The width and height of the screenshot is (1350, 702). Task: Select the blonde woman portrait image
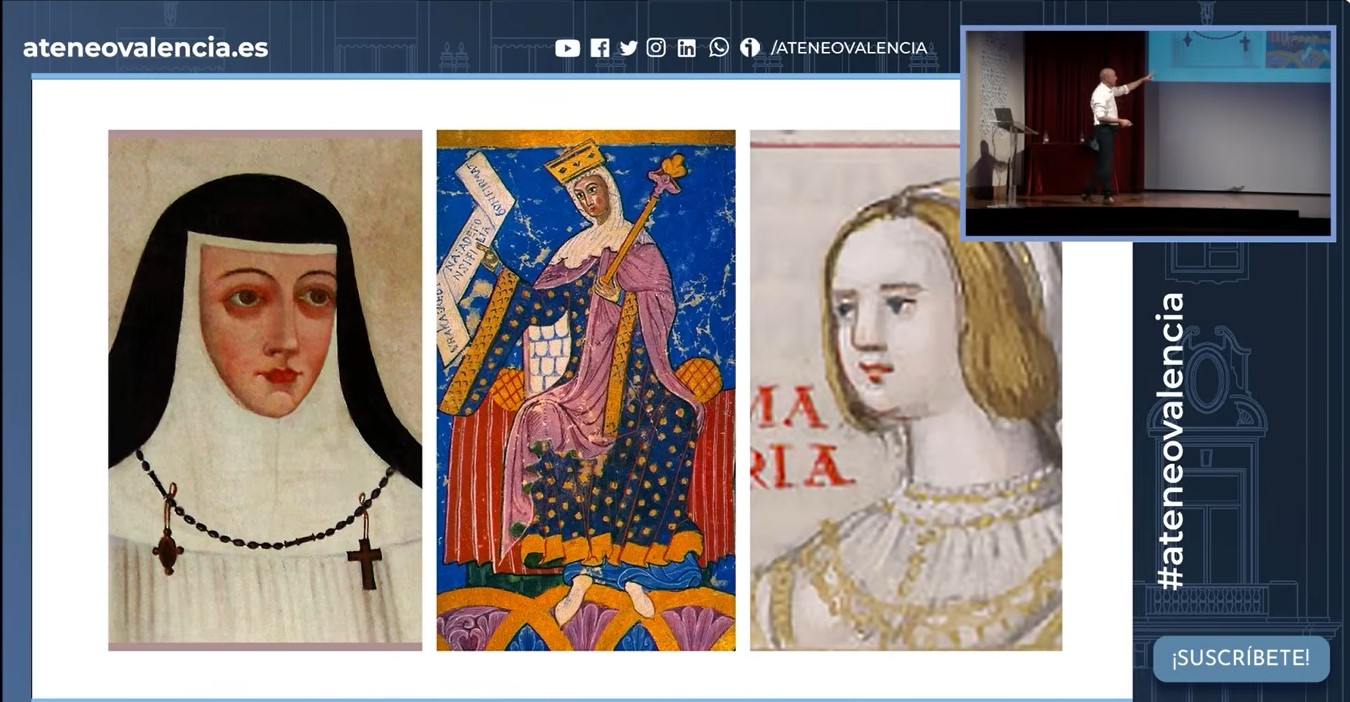[x=905, y=390]
